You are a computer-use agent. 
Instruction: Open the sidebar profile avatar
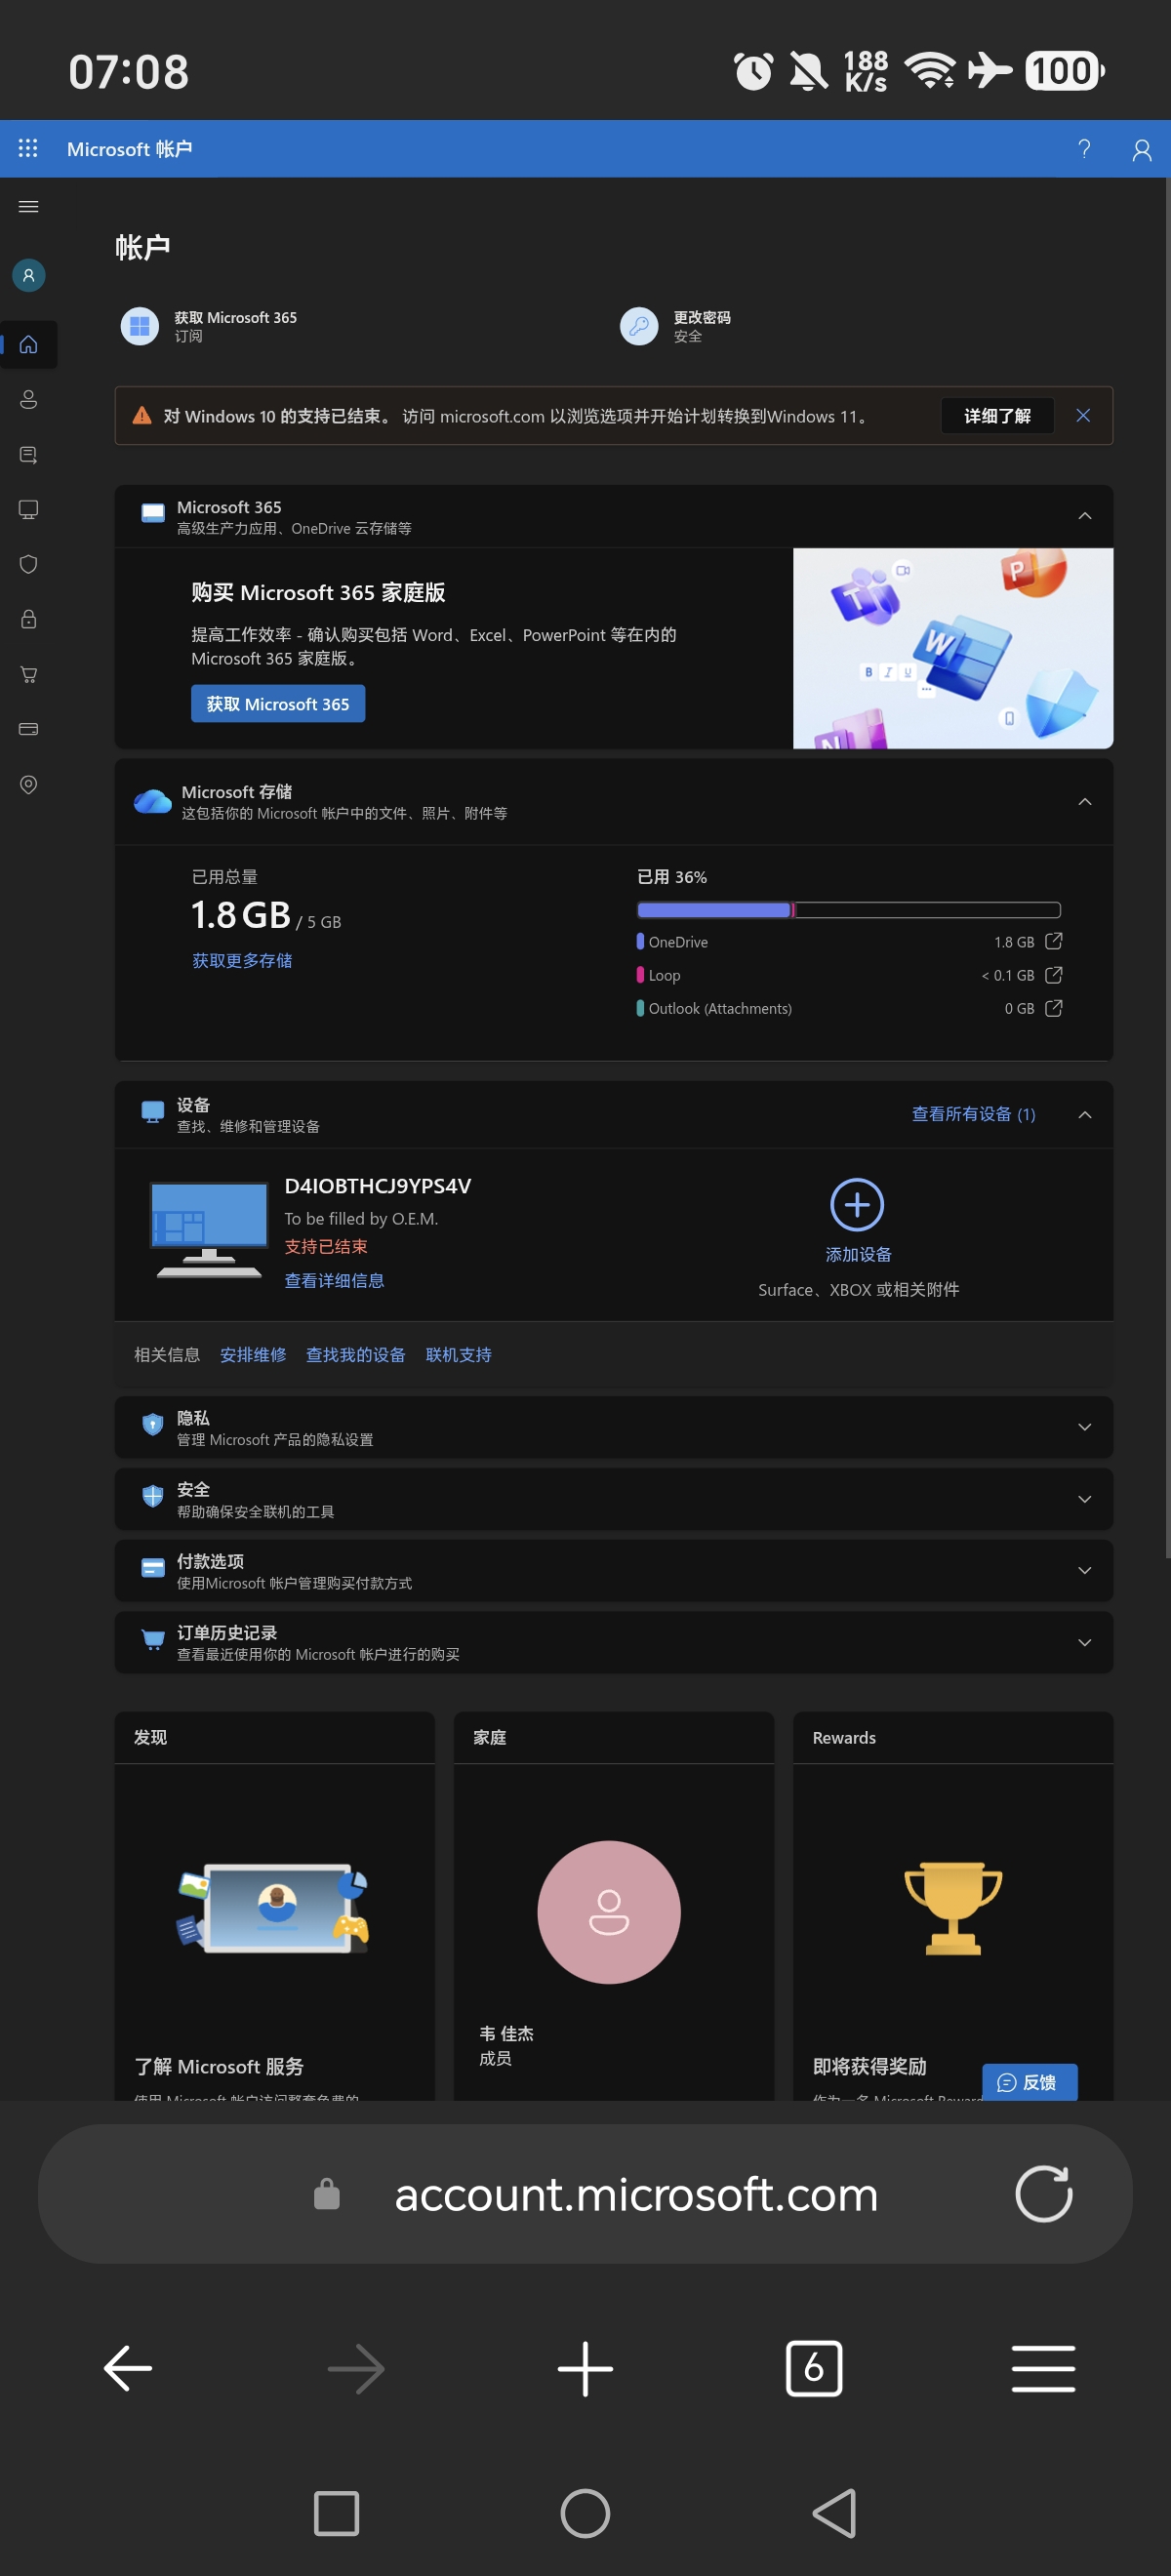point(28,275)
